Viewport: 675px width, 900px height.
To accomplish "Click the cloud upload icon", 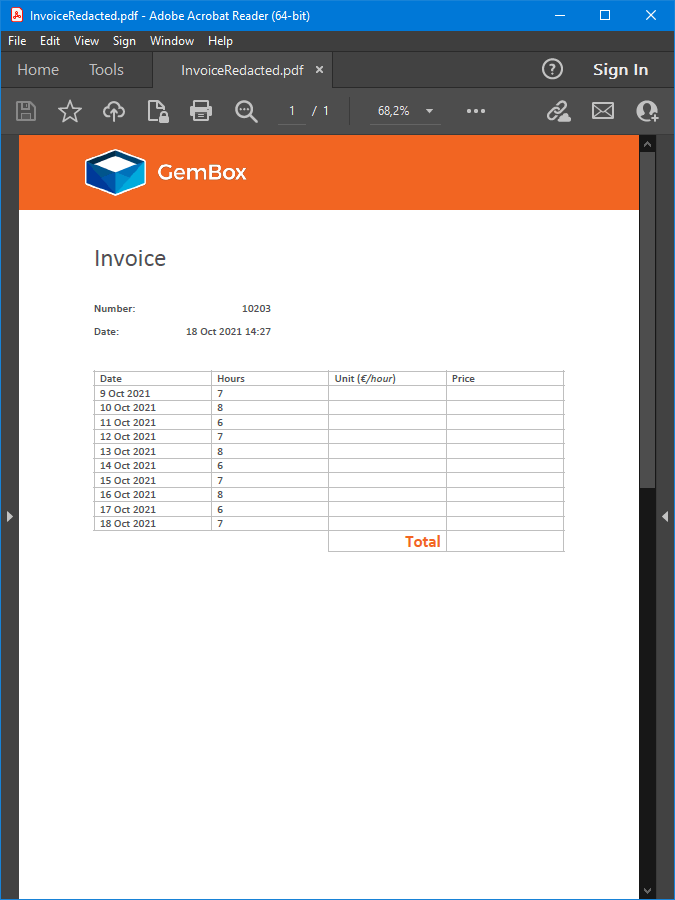I will coord(114,111).
